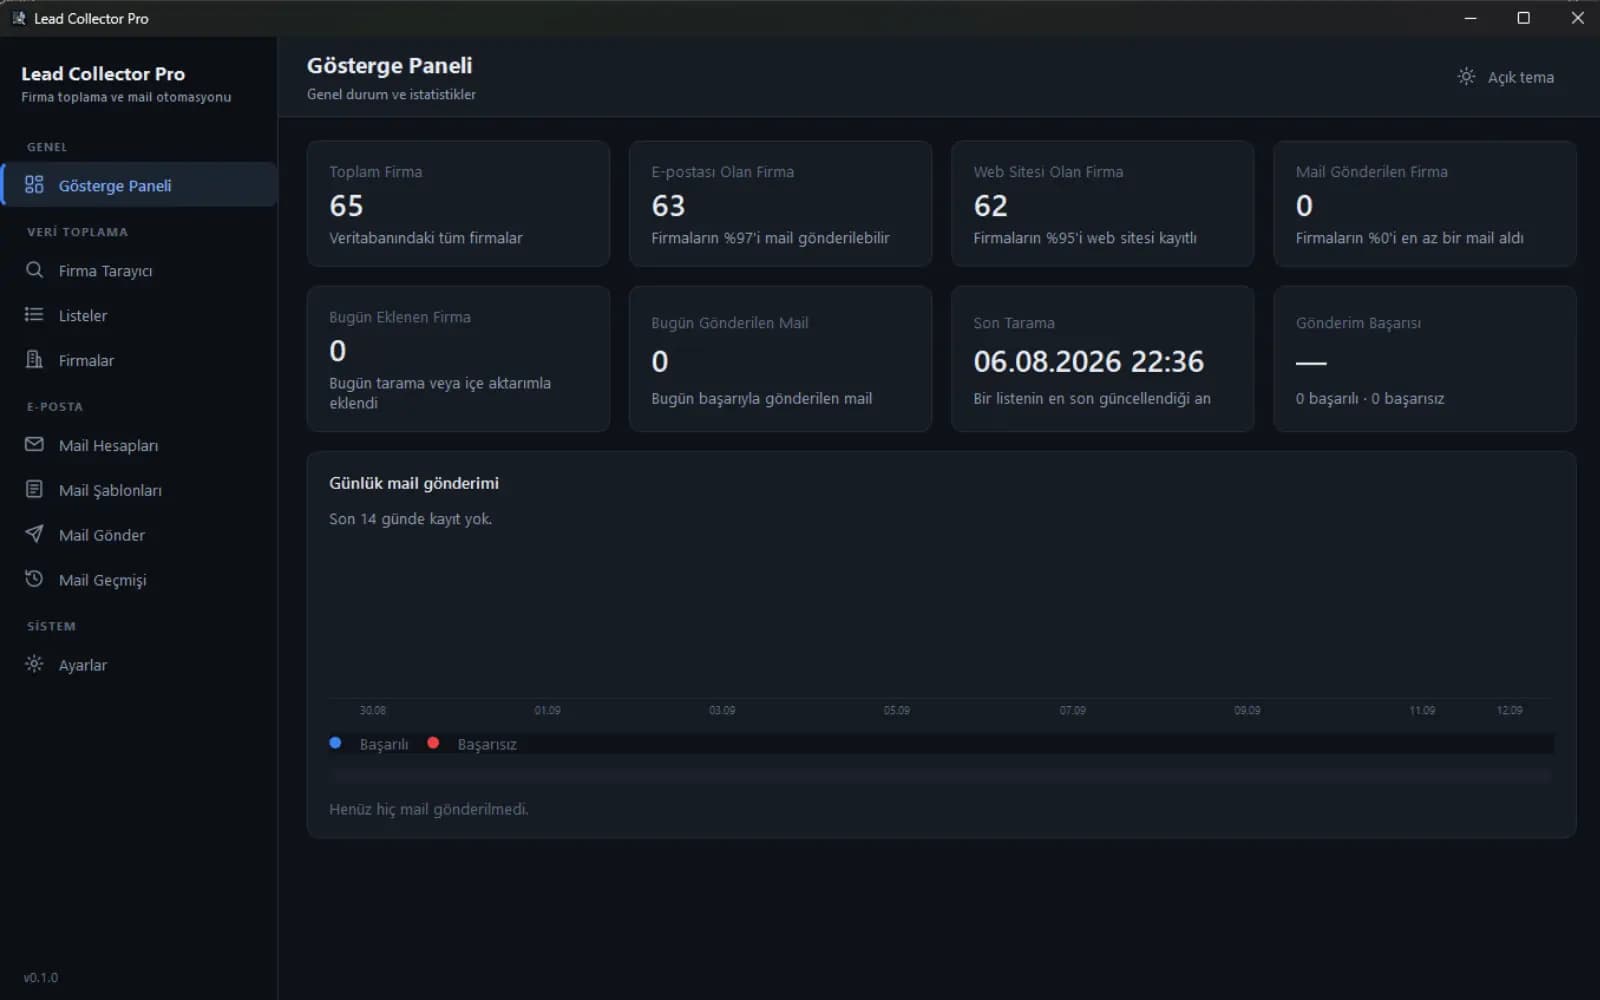Click the Mail Geçmişi history clock icon

click(x=34, y=580)
